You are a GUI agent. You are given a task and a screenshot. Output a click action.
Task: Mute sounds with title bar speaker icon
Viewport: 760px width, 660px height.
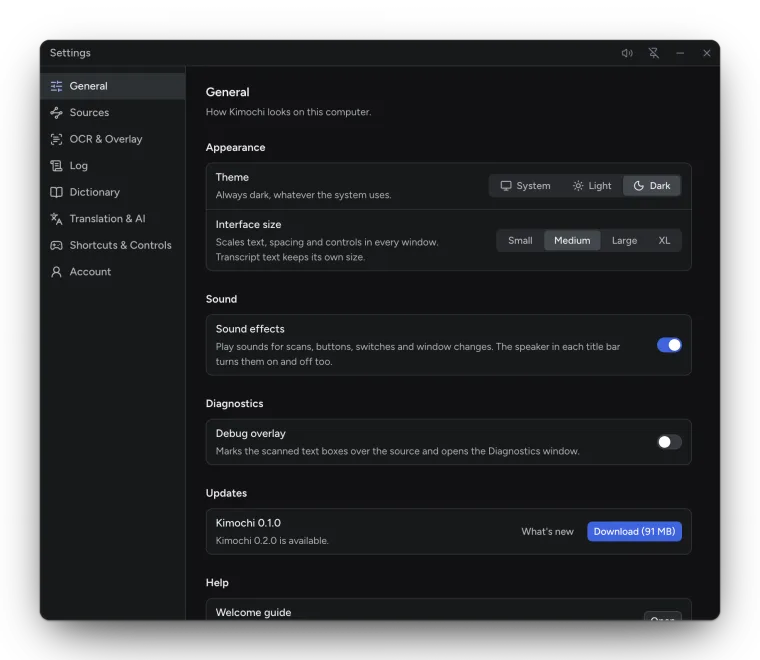(x=627, y=53)
